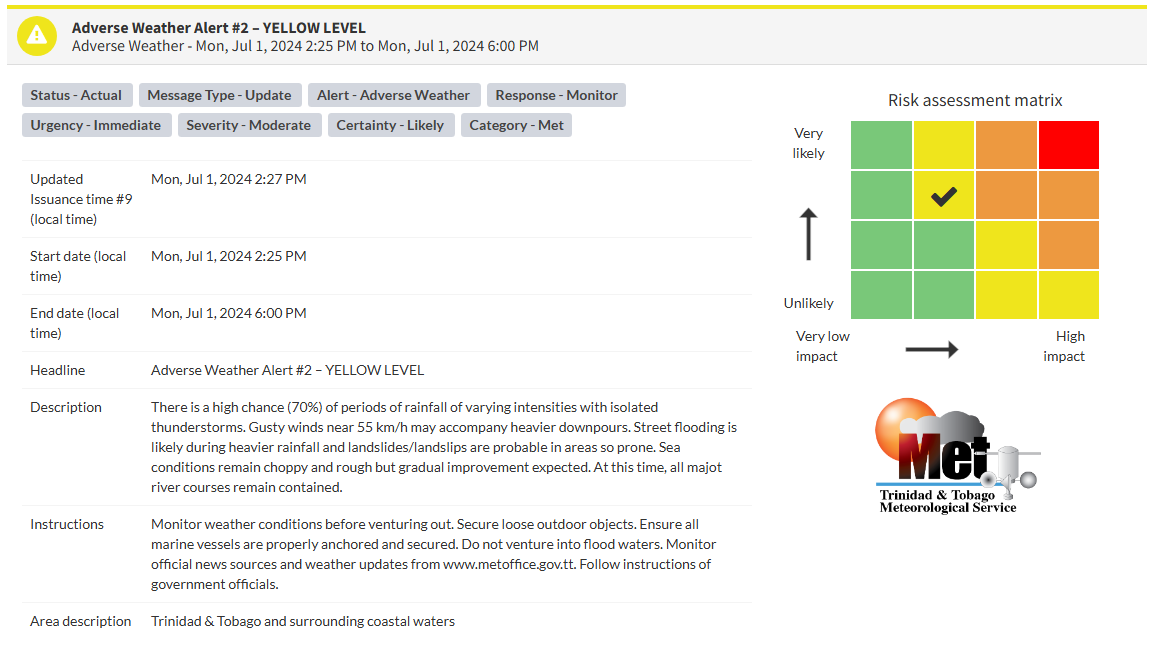This screenshot has width=1152, height=649.
Task: Click the Area description value text
Action: point(303,621)
